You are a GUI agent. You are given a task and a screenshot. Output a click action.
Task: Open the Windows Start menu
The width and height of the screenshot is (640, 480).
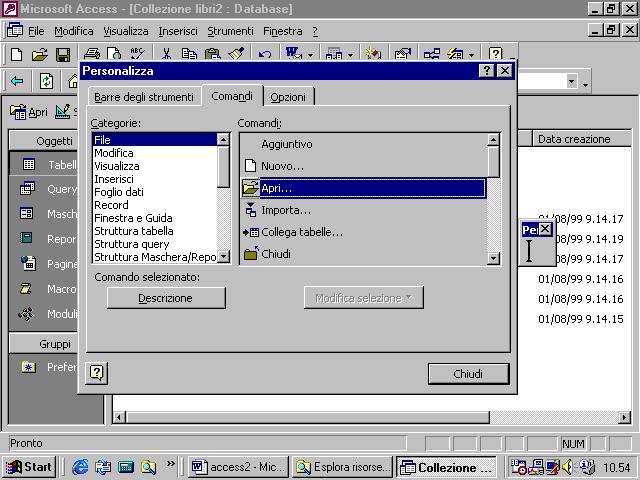pos(29,467)
